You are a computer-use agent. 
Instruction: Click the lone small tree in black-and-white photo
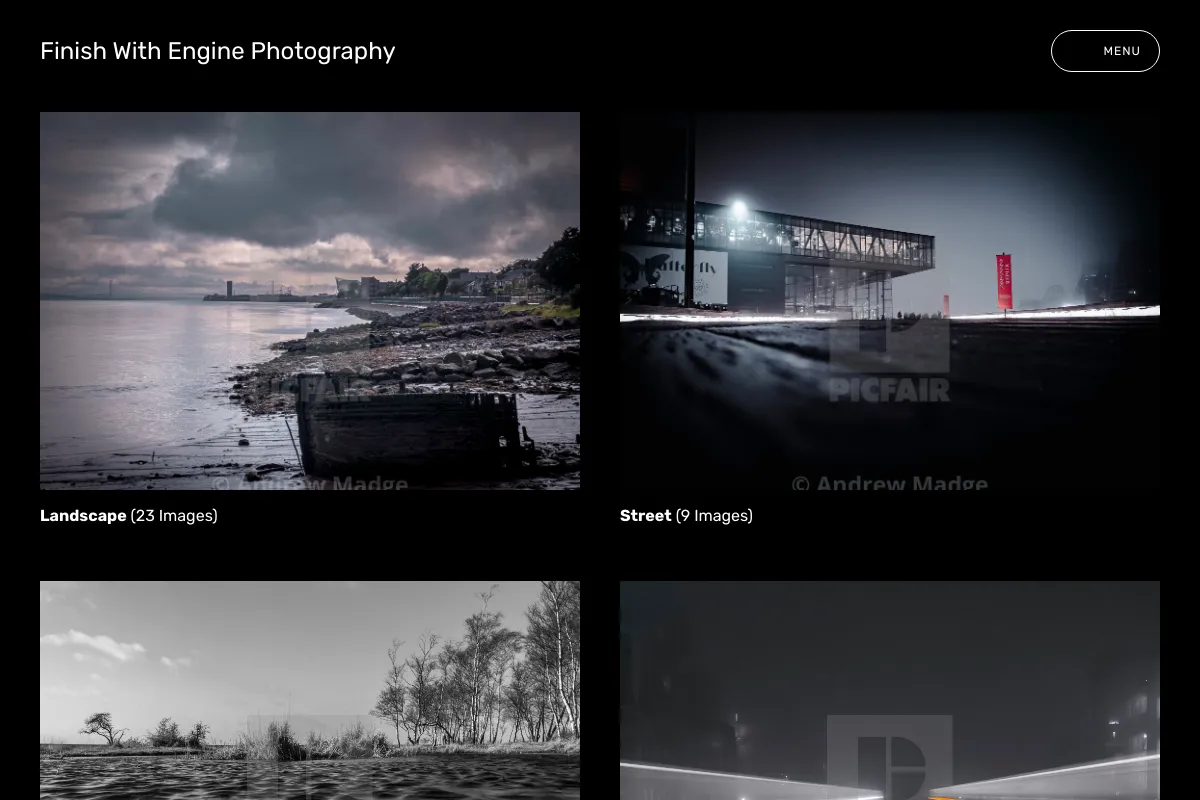(x=103, y=728)
